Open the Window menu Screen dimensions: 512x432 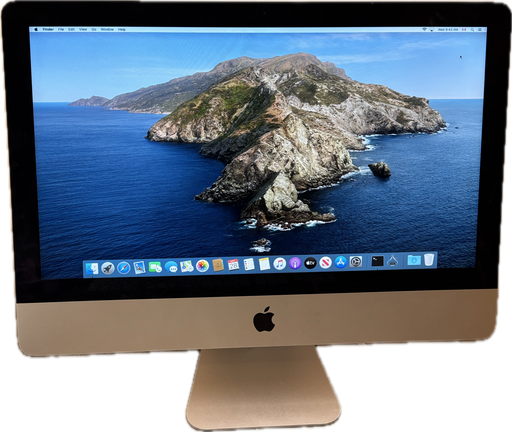point(107,29)
